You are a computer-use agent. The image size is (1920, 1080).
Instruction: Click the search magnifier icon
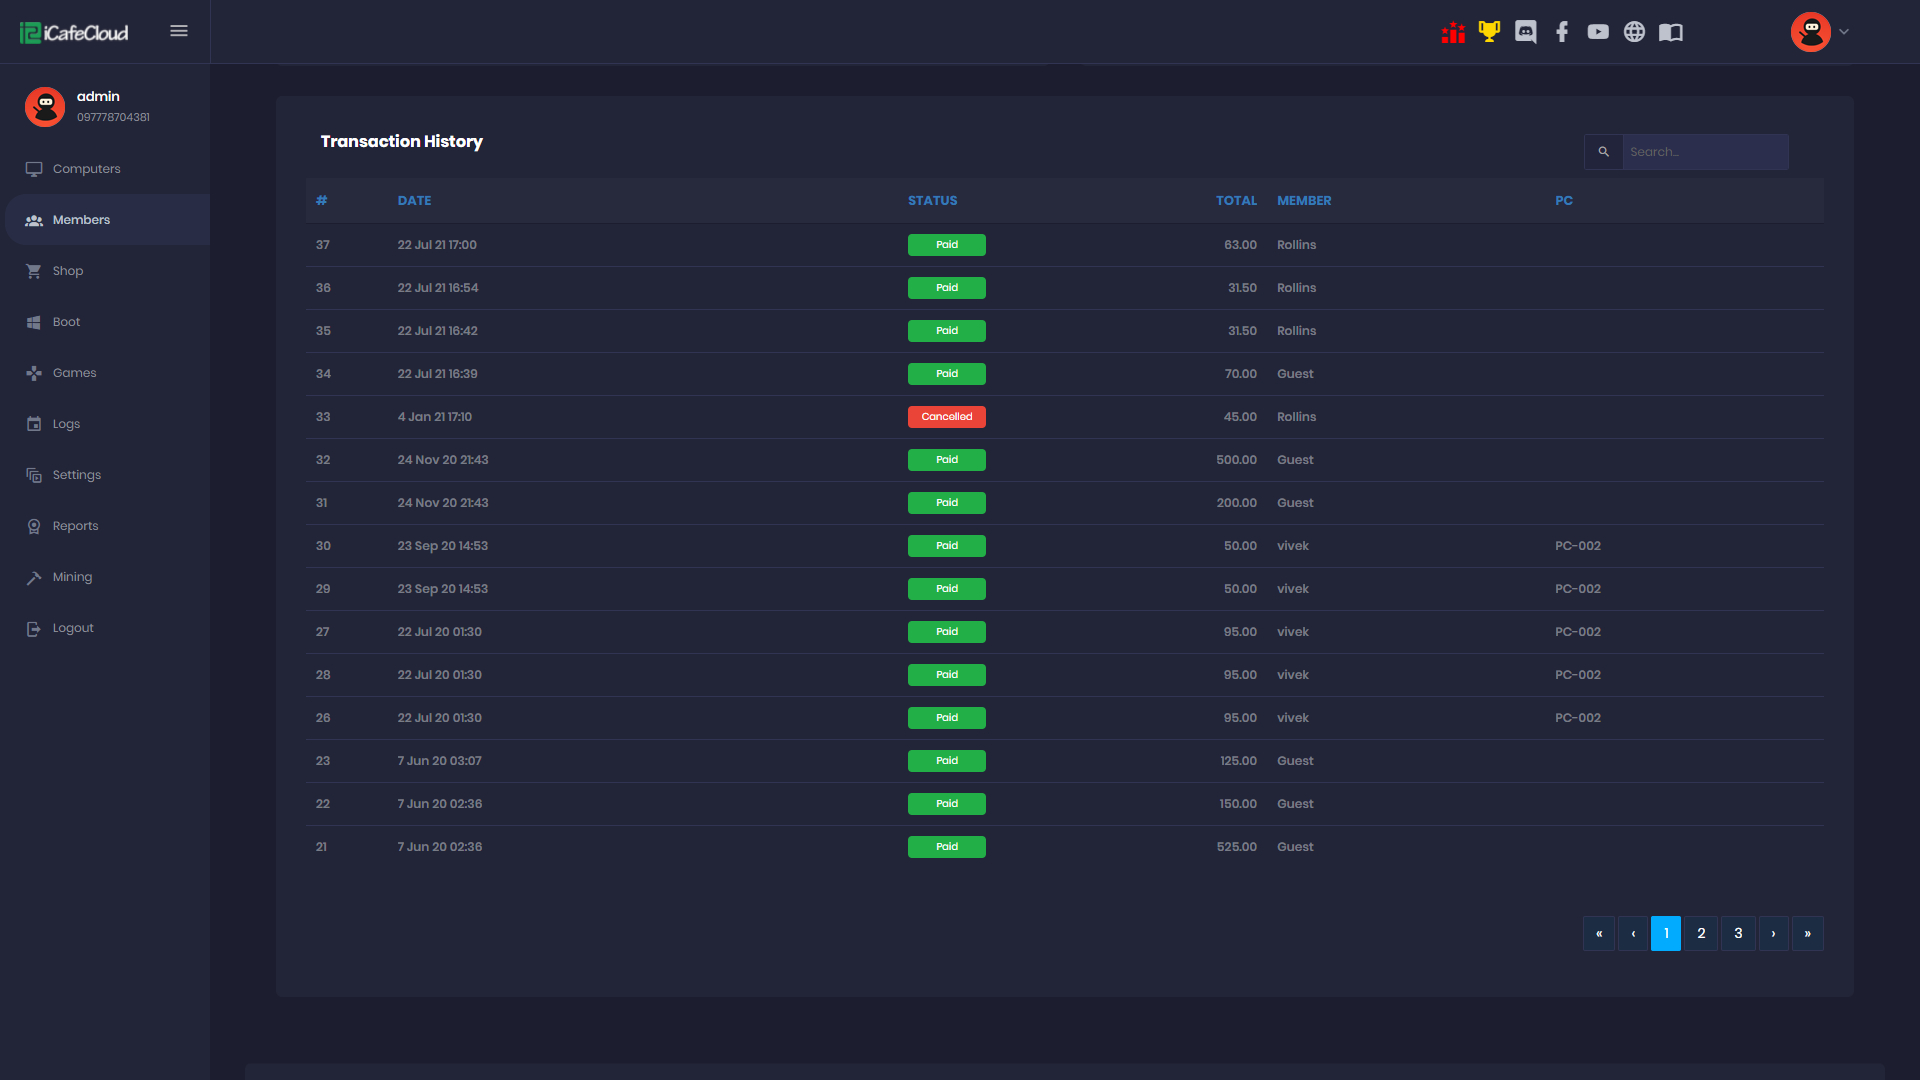1603,152
